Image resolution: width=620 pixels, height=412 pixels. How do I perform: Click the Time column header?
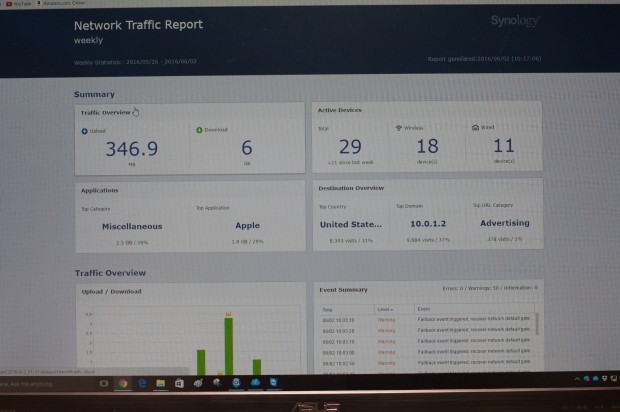pyautogui.click(x=327, y=310)
